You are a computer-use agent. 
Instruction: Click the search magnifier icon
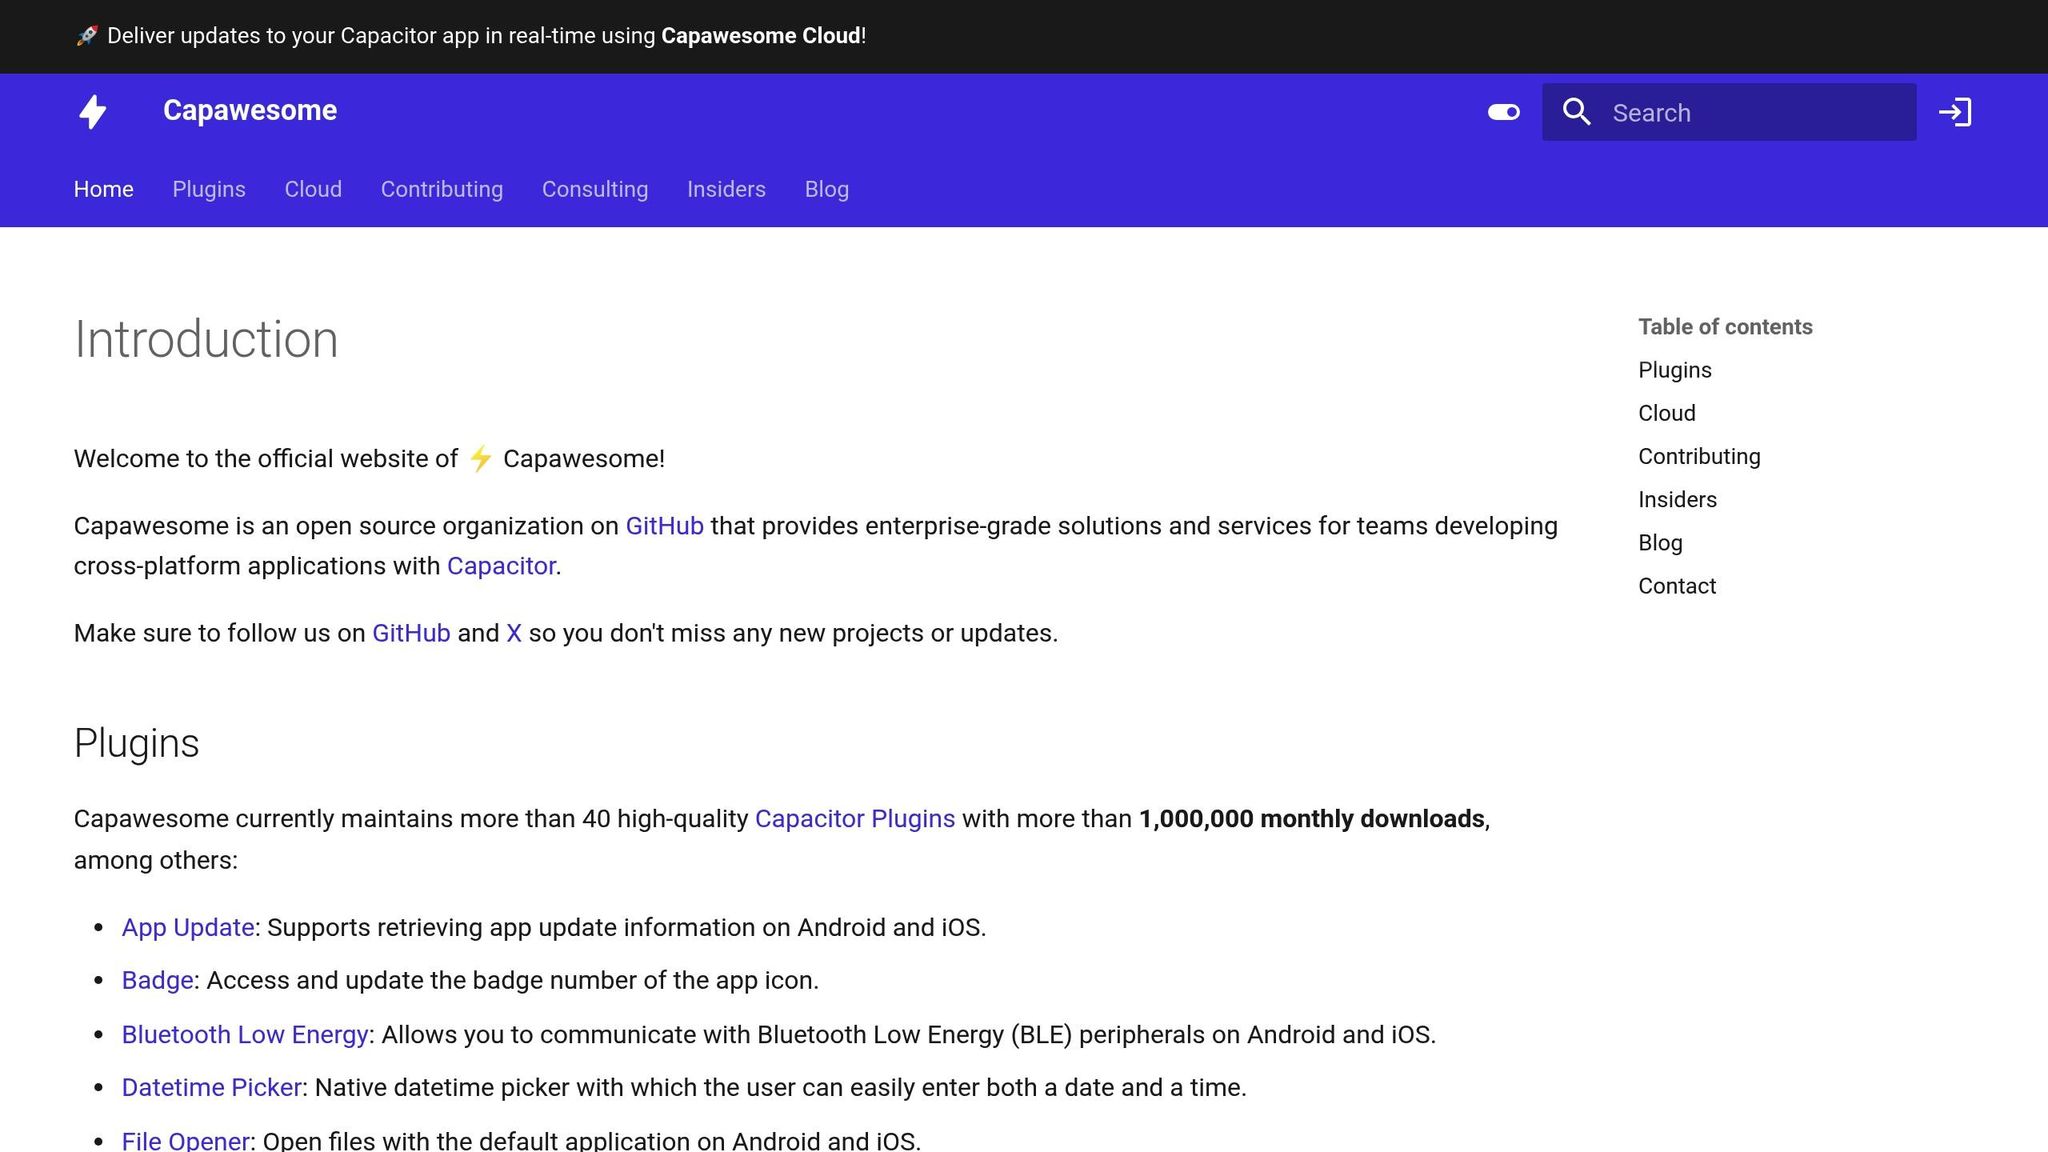click(1577, 112)
